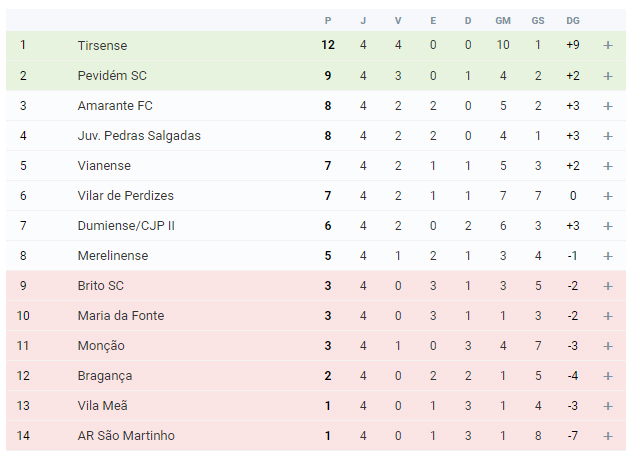The image size is (631, 461).
Task: Expand details for Pevidém SC row
Action: point(608,76)
